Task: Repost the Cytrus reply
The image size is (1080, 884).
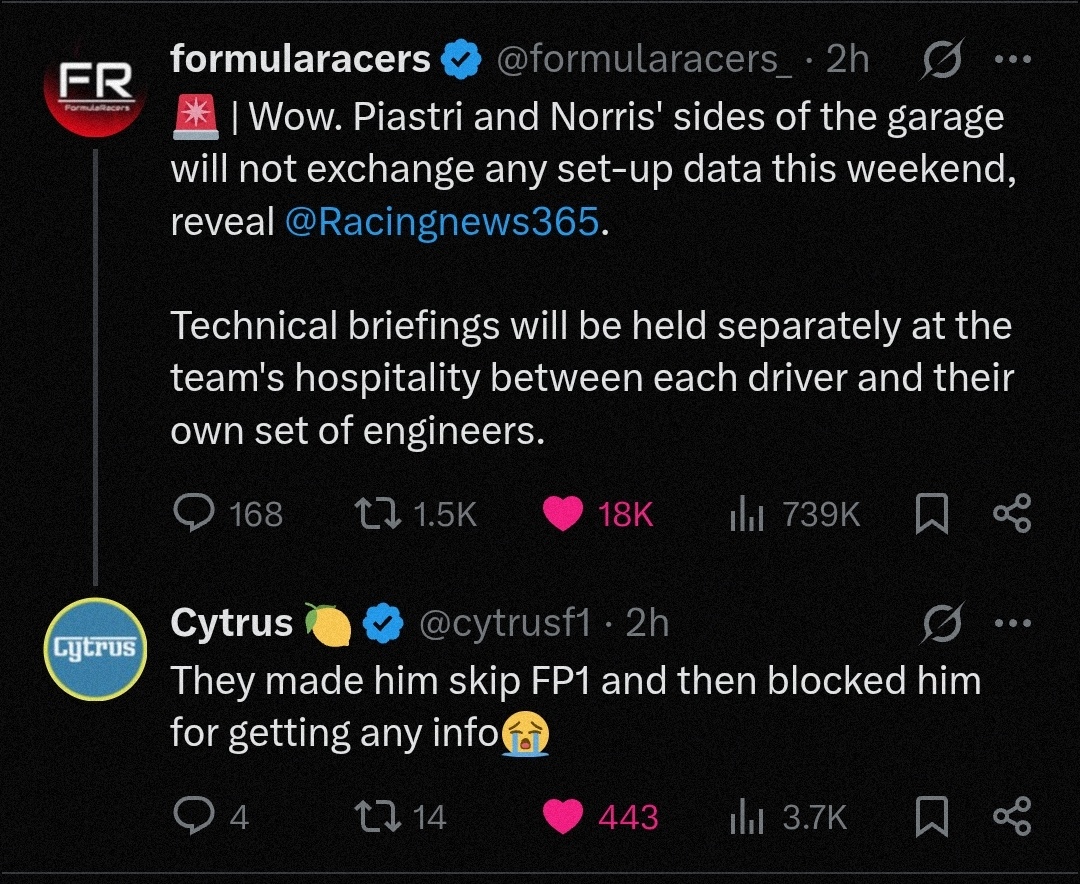Action: 379,817
